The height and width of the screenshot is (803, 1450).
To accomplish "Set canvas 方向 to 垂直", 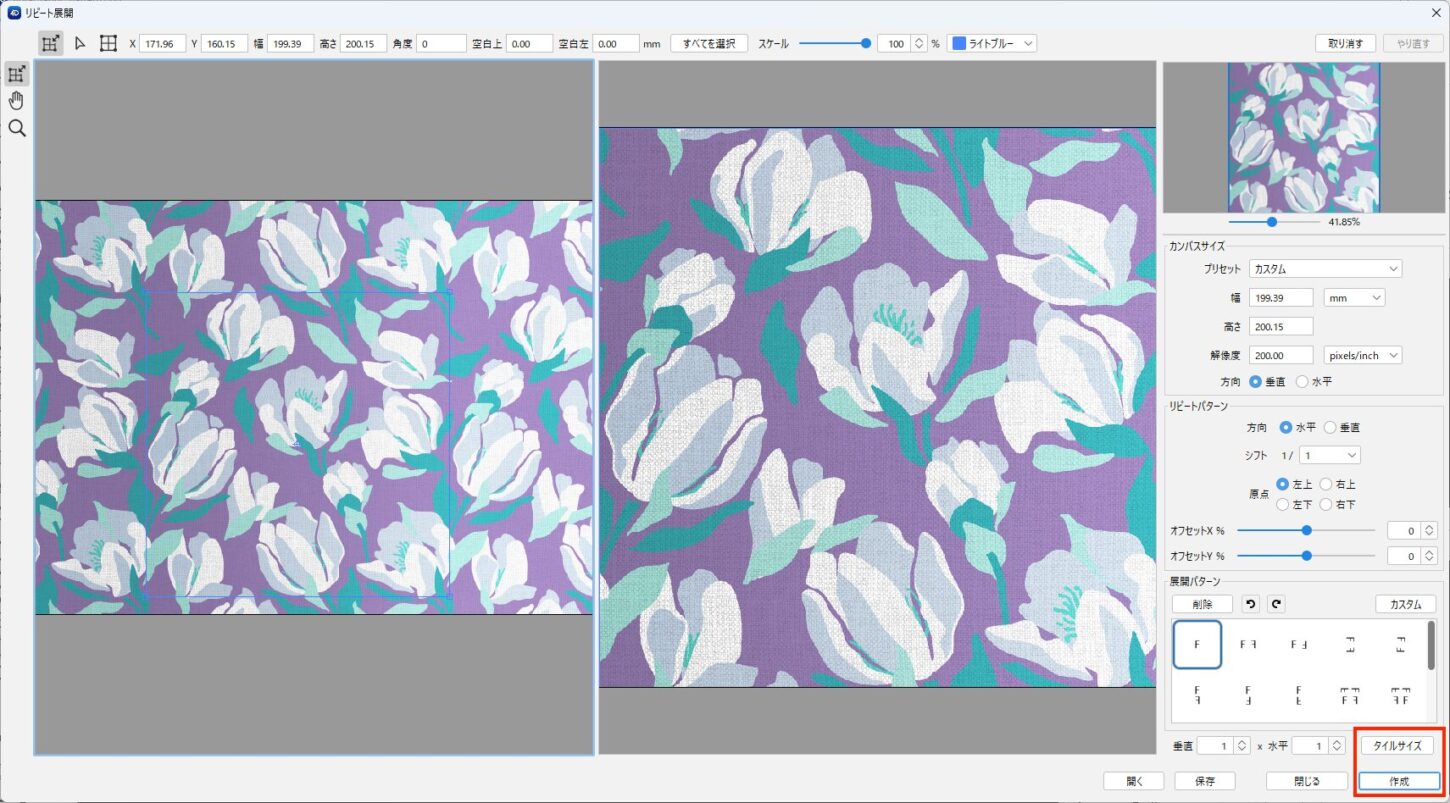I will pyautogui.click(x=1256, y=382).
